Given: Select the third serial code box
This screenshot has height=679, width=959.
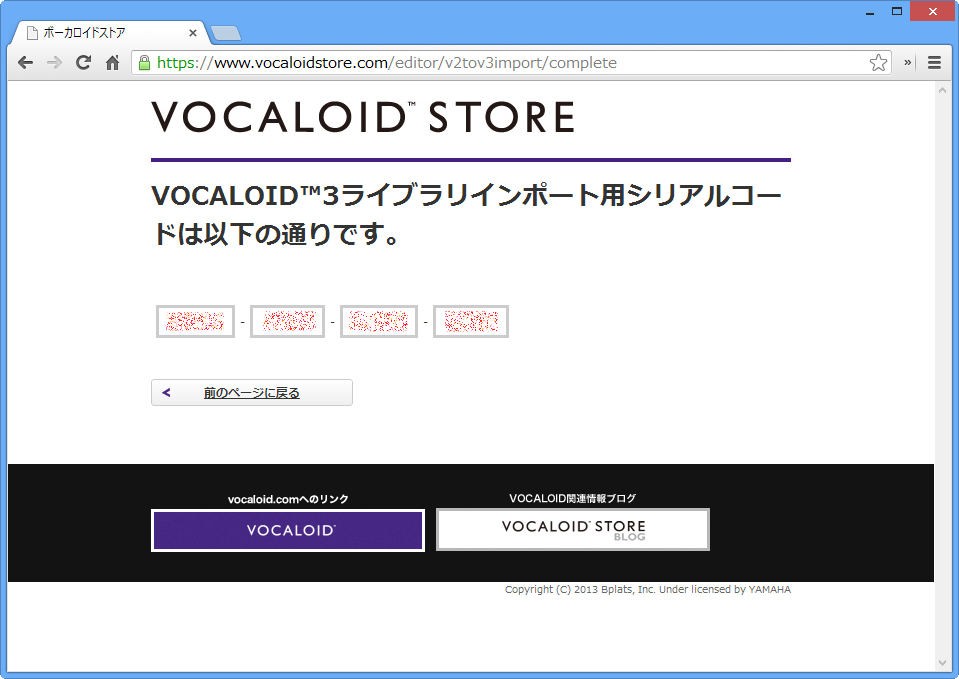Looking at the screenshot, I should point(379,321).
